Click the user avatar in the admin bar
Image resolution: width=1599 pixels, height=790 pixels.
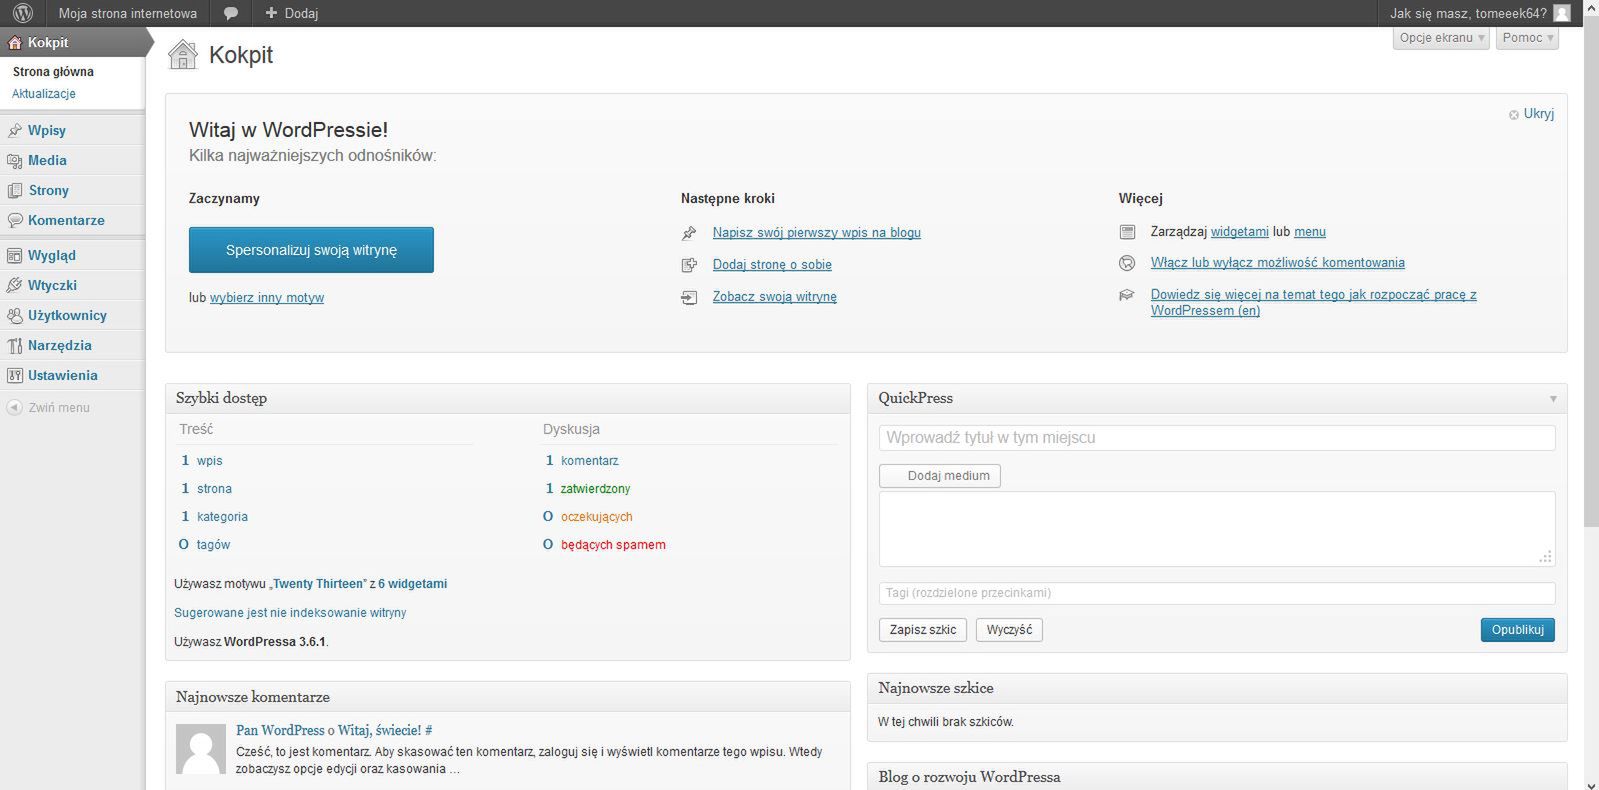[x=1562, y=13]
